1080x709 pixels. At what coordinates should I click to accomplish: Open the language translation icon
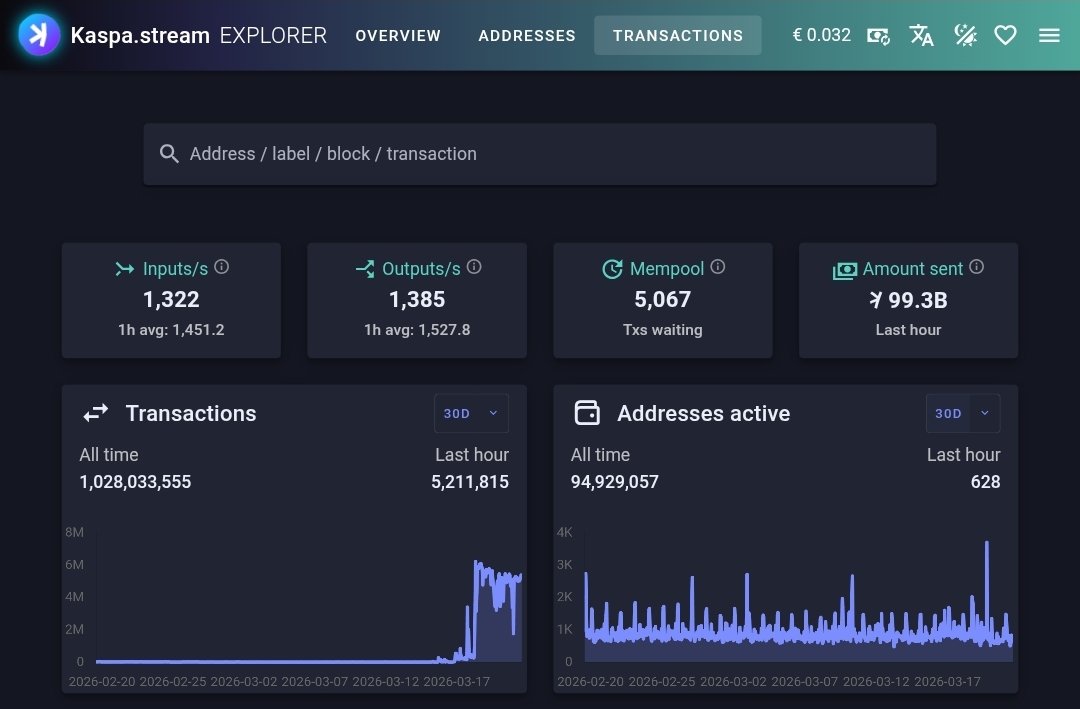tap(921, 36)
